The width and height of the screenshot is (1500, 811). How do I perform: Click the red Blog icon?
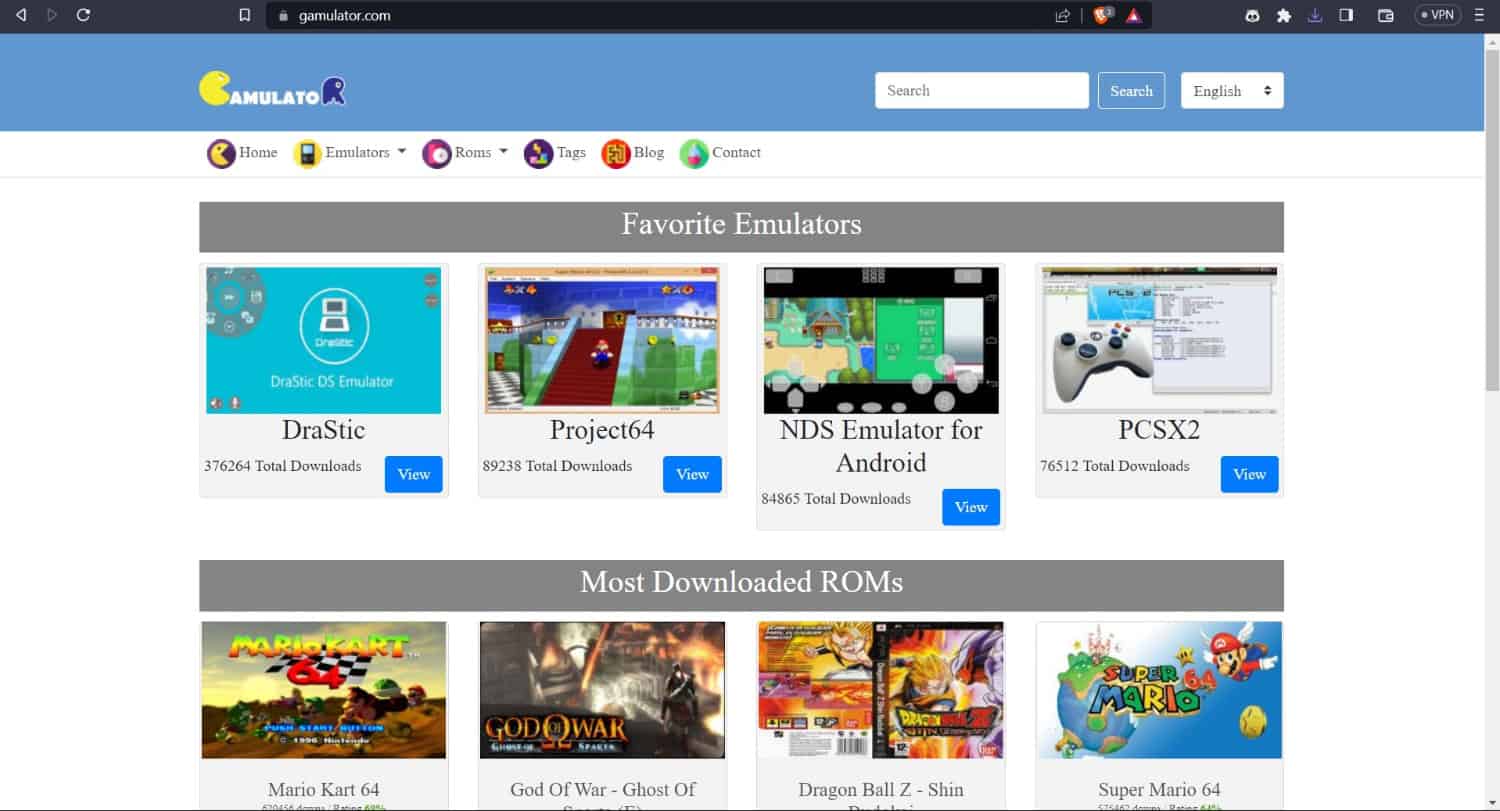click(x=615, y=153)
